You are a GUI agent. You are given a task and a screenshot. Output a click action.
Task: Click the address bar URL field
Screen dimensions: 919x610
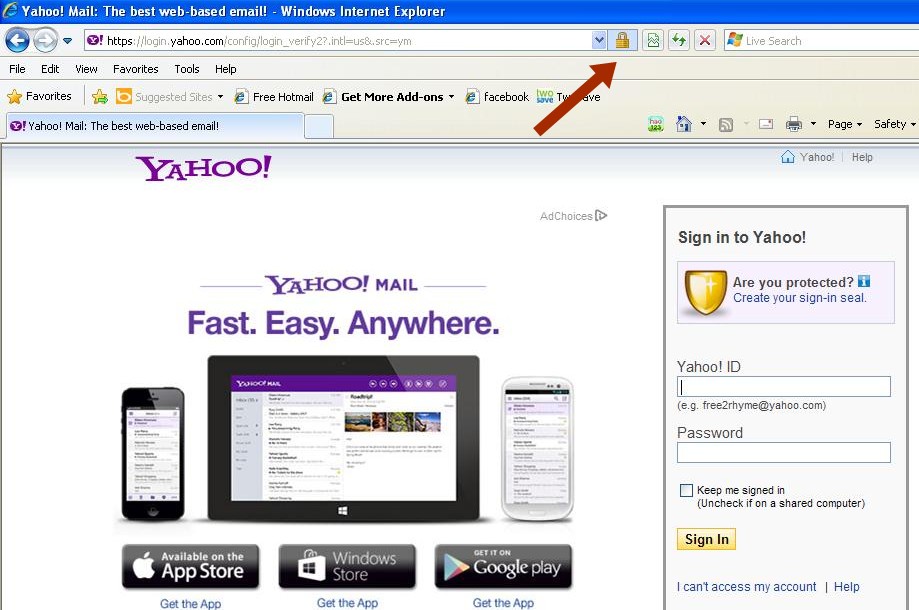pyautogui.click(x=338, y=41)
